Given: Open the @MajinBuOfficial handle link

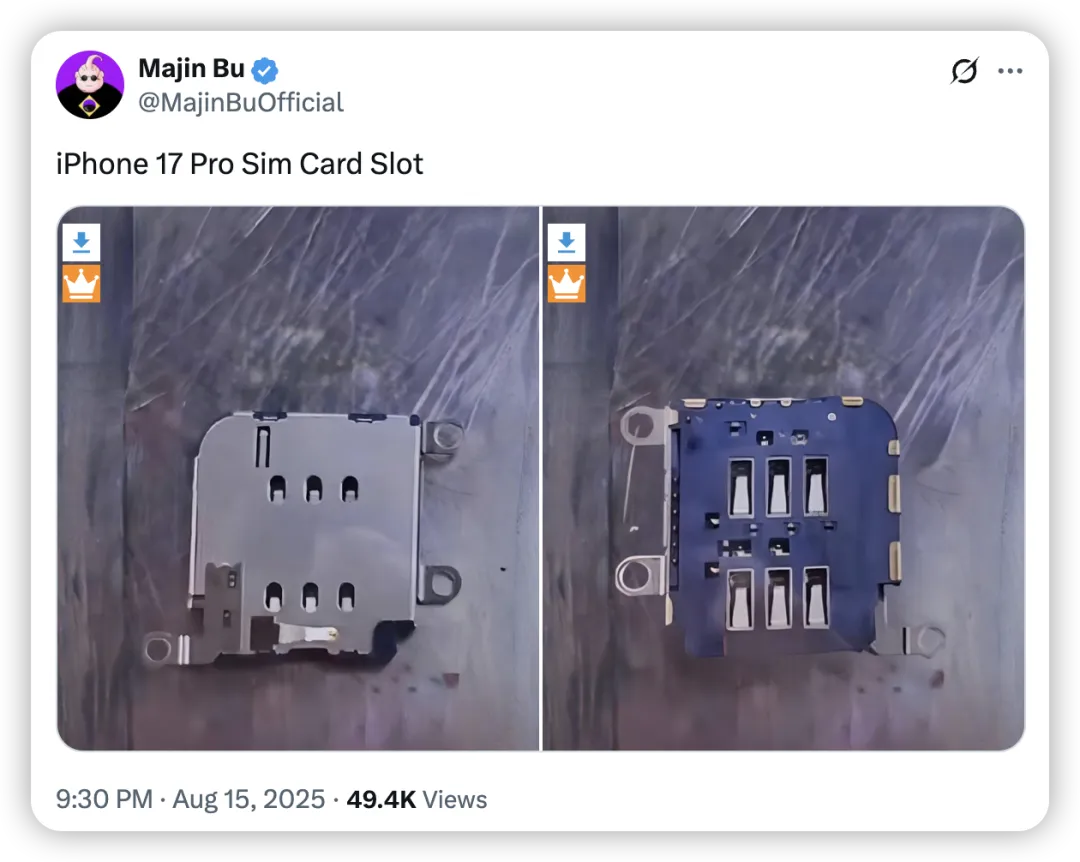Looking at the screenshot, I should [x=240, y=103].
